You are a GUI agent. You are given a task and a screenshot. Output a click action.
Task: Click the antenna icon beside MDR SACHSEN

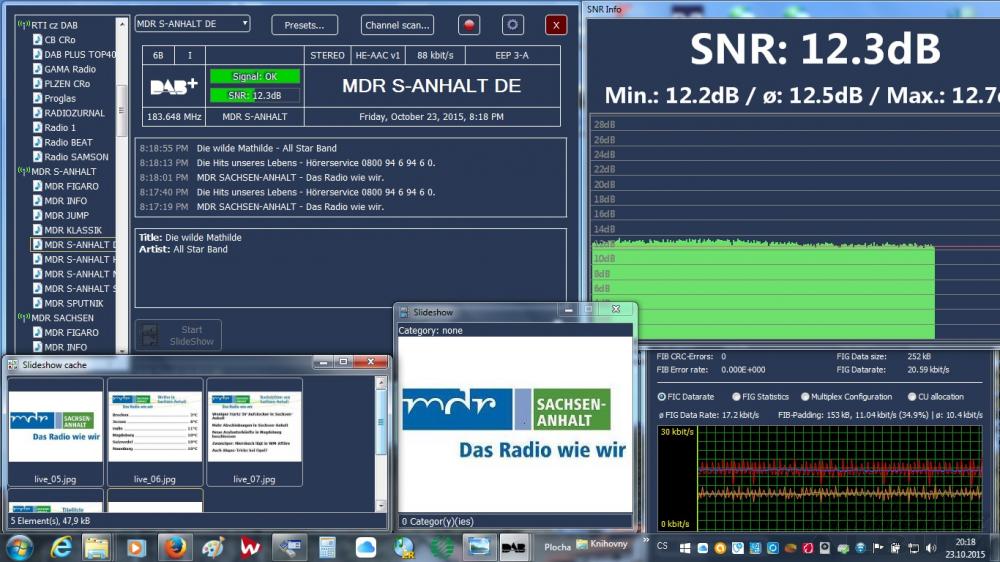coord(24,317)
